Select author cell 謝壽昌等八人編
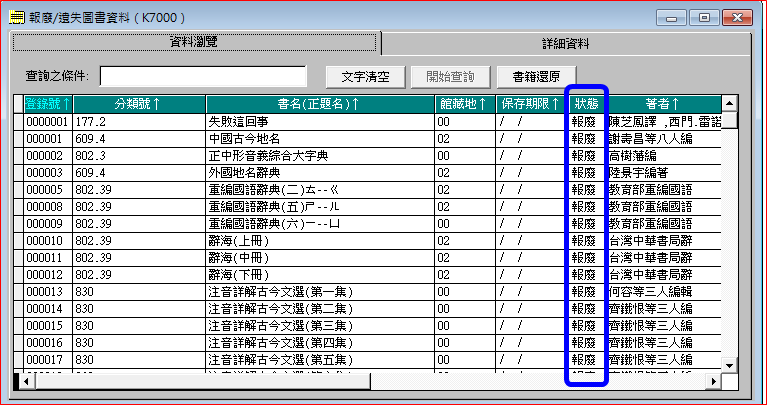 point(664,139)
